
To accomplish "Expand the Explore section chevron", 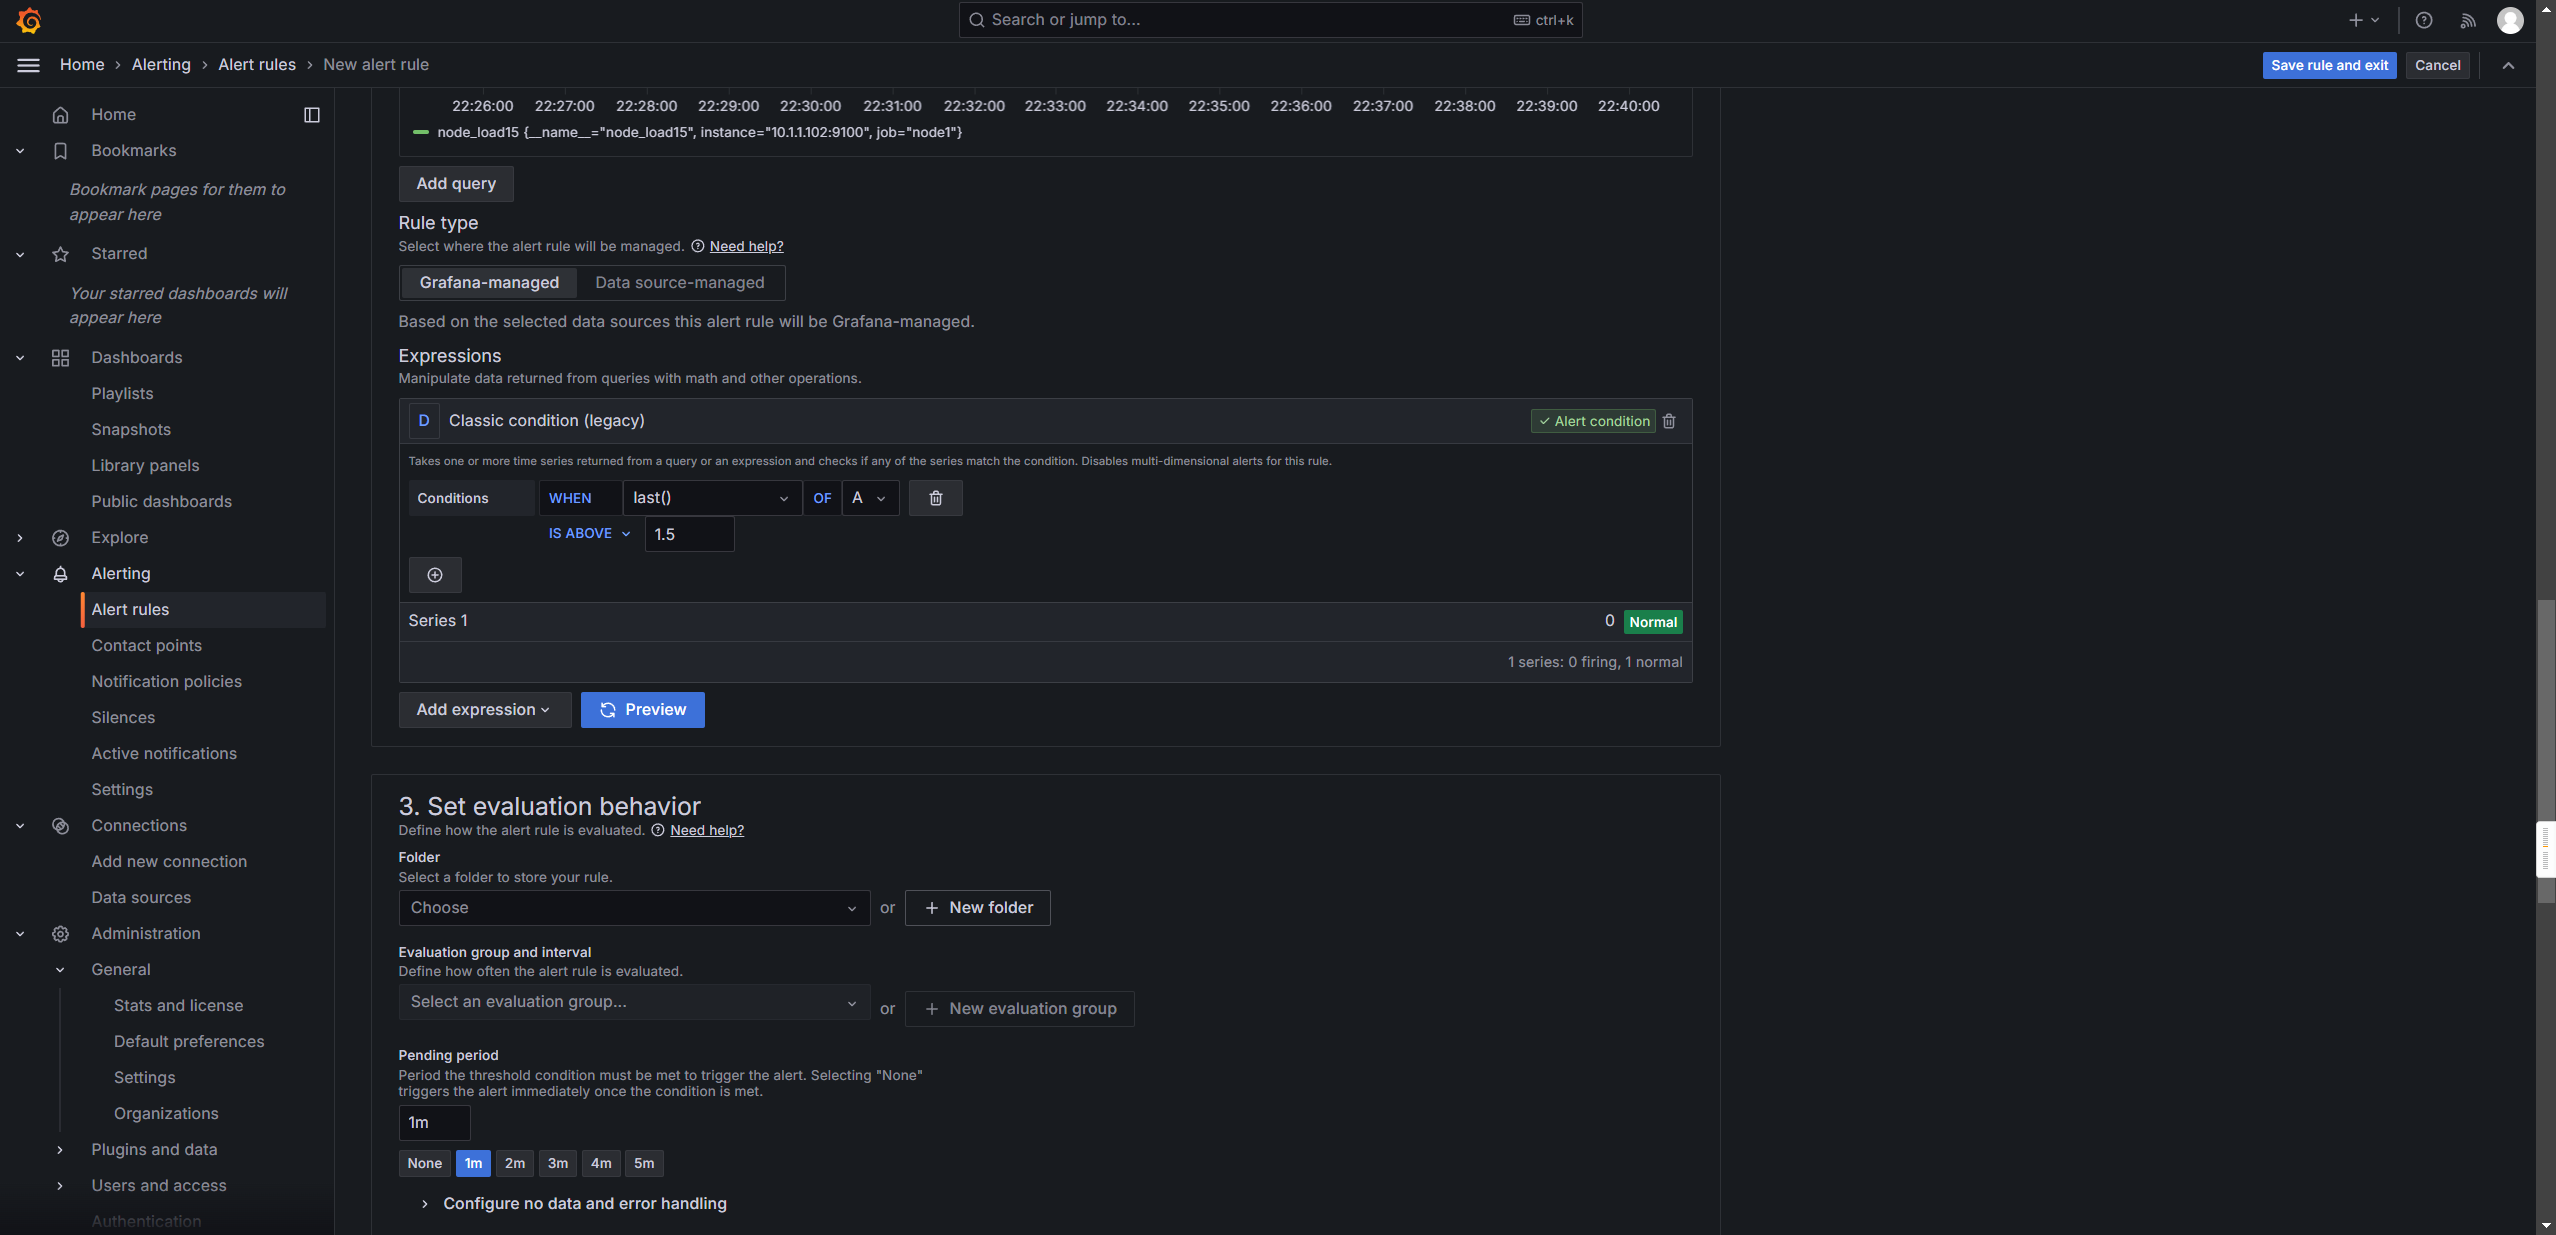I will 20,538.
